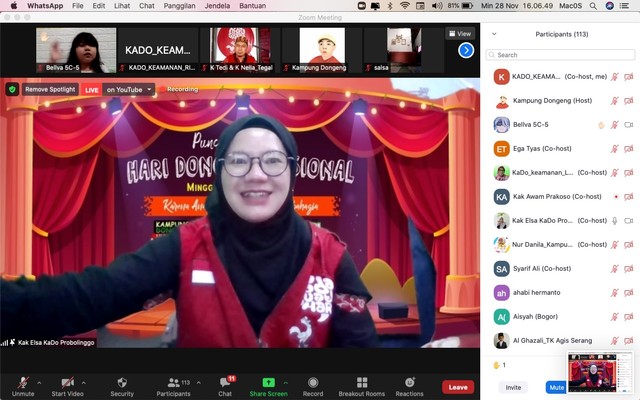Click the Bluetooth icon in menu bar
Screen dimensions: 640x400
[x=390, y=6]
